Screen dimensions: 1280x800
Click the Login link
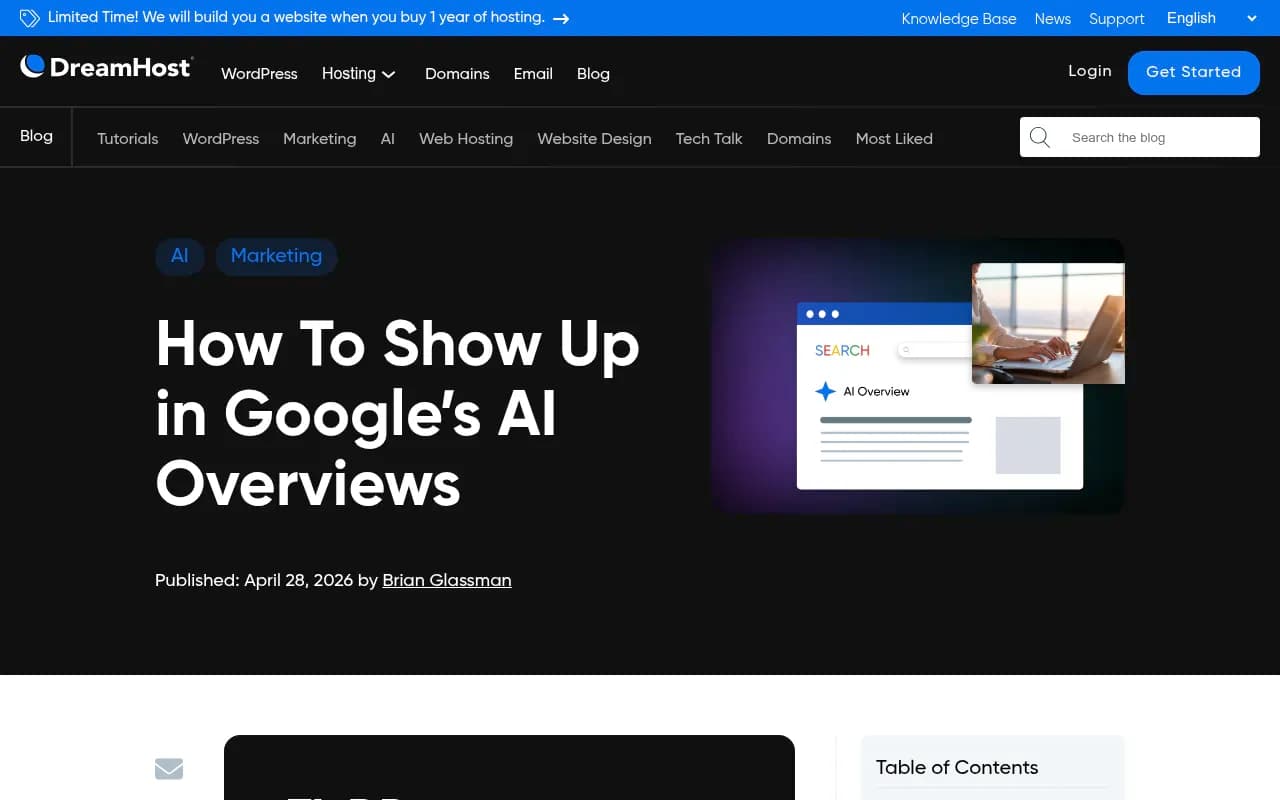(x=1090, y=71)
